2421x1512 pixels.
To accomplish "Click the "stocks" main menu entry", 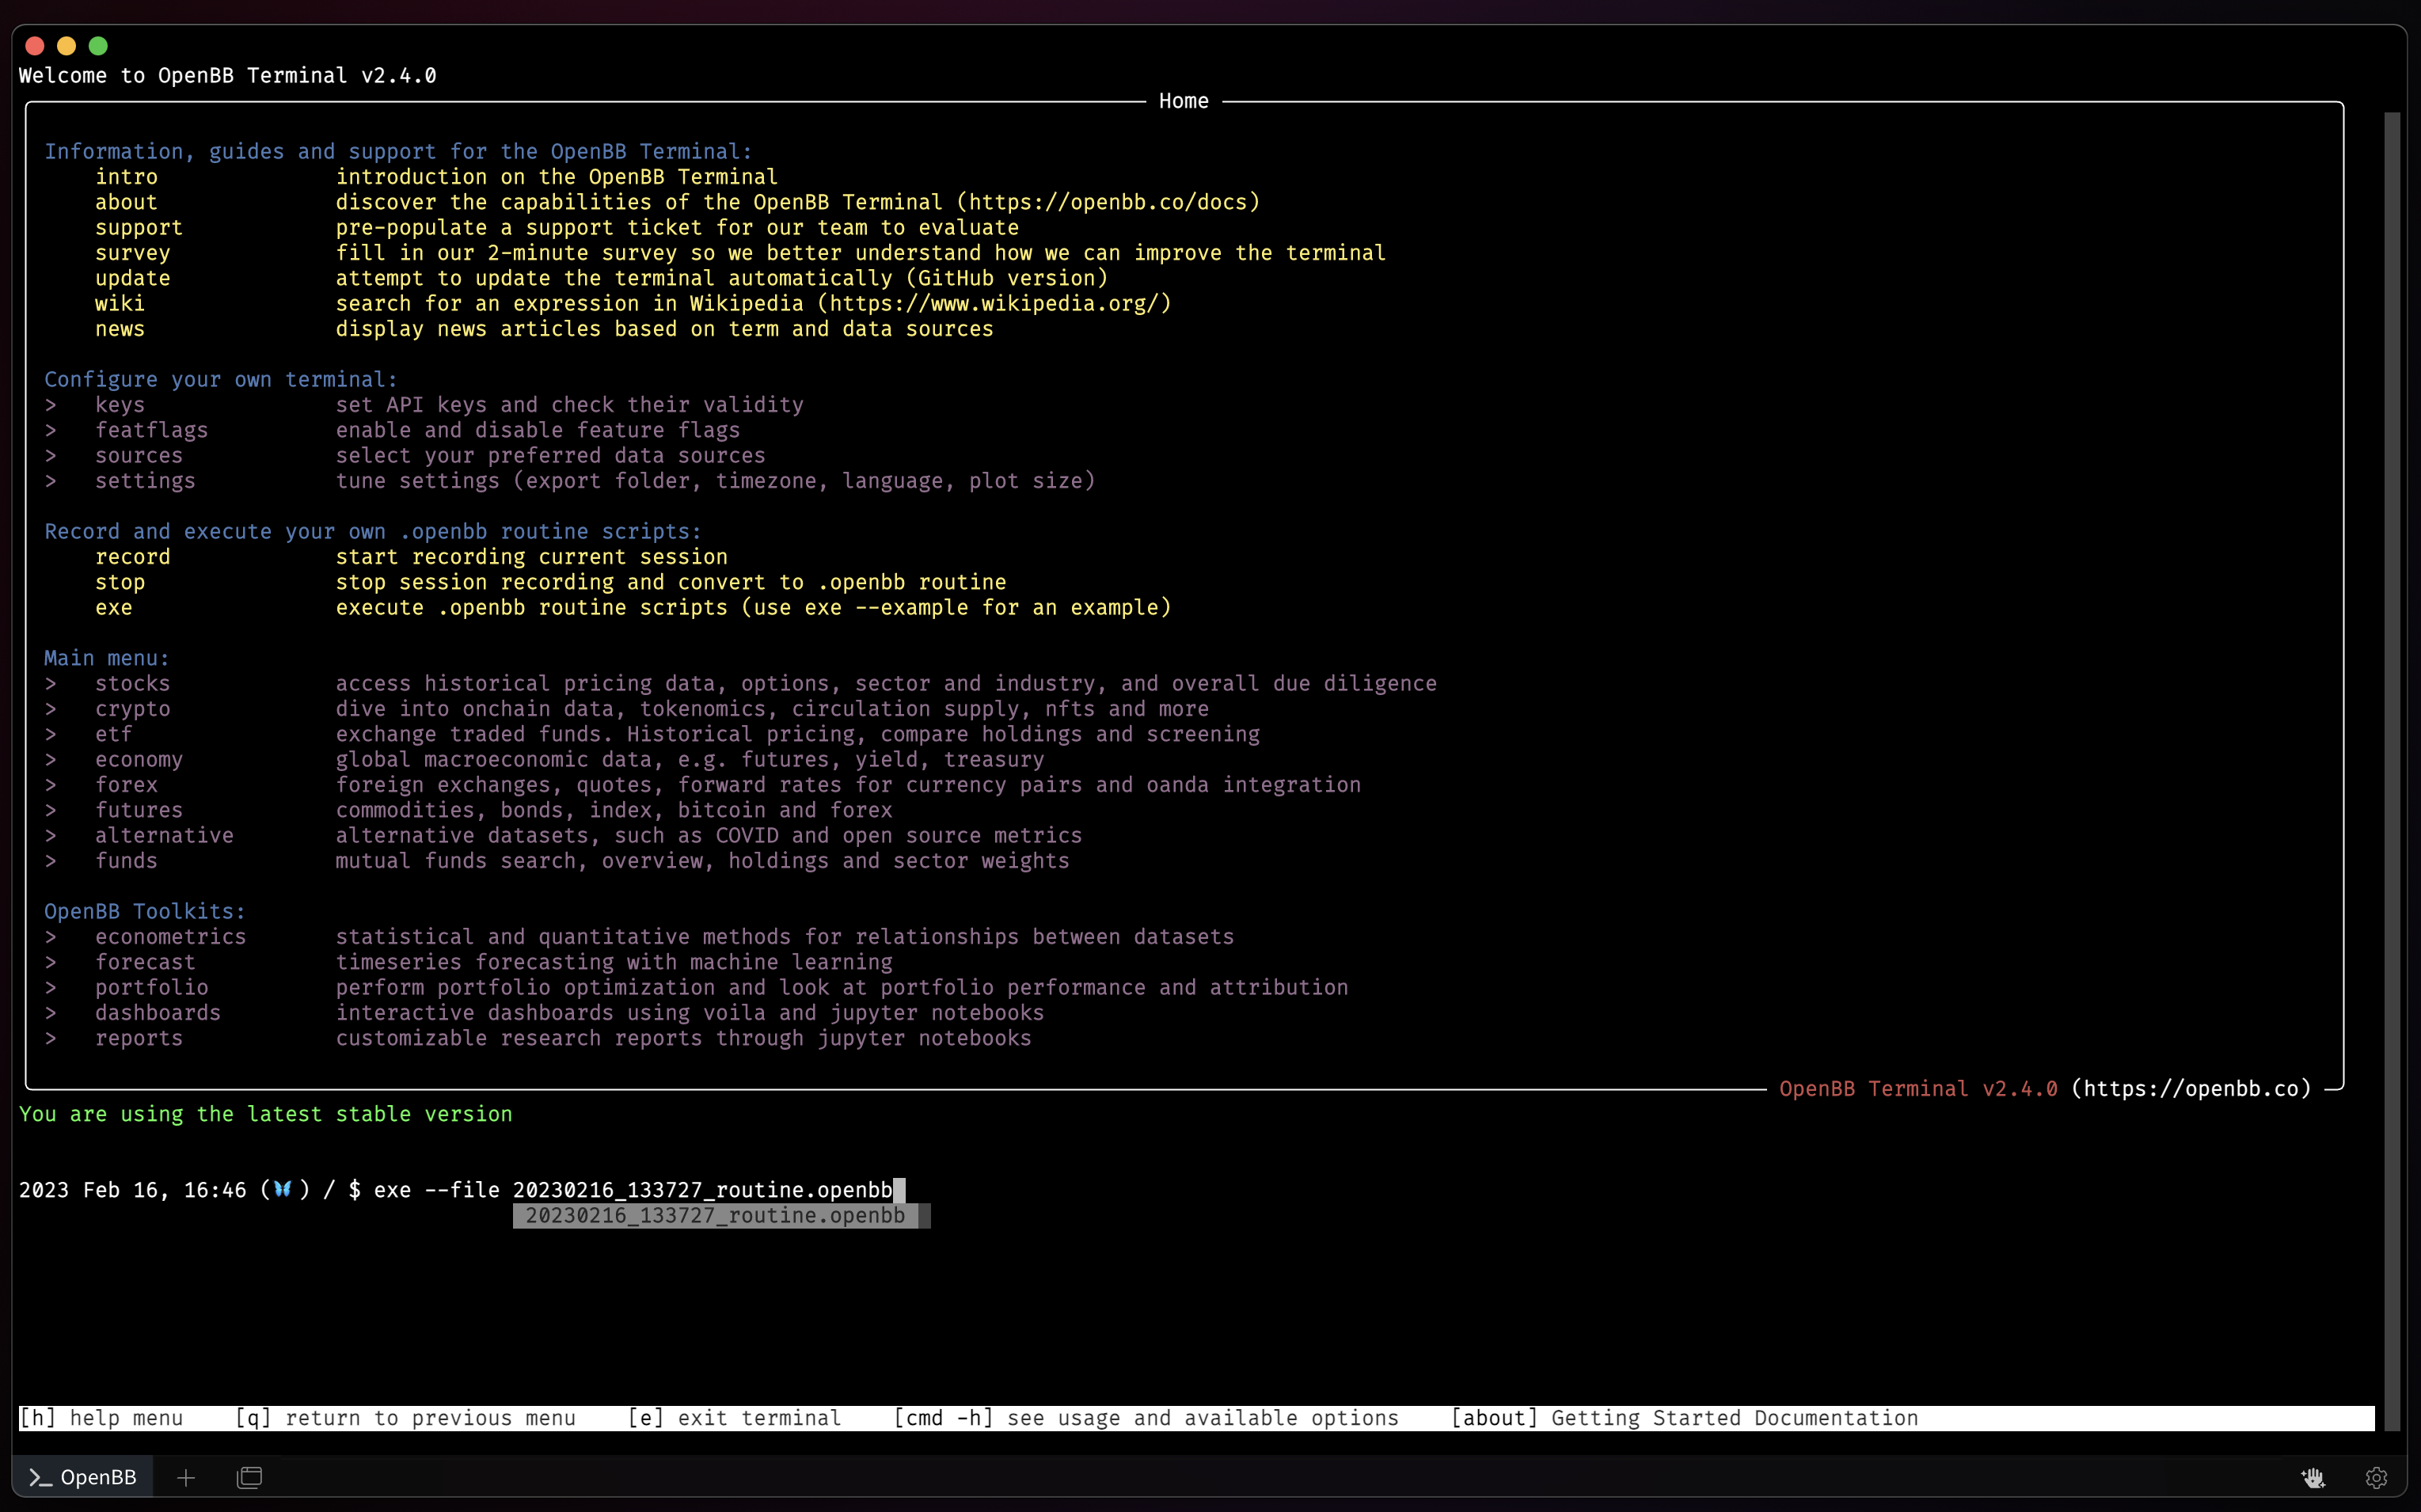I will 132,683.
